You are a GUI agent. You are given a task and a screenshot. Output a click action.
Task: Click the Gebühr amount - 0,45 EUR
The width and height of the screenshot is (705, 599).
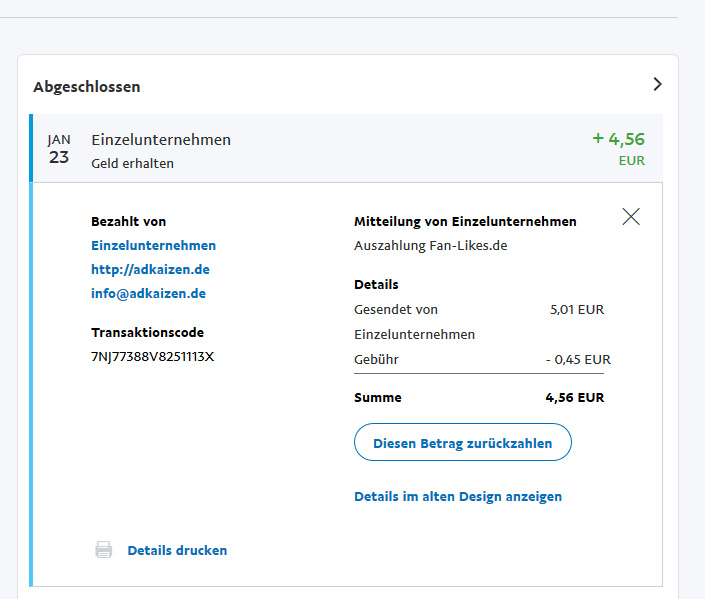(x=577, y=359)
